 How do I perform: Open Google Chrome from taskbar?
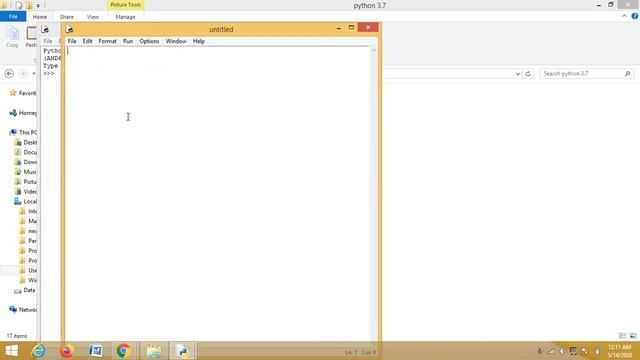coord(123,351)
